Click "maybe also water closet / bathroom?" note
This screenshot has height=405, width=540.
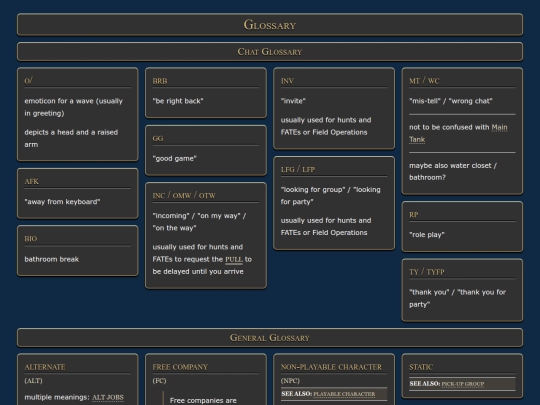tap(453, 172)
